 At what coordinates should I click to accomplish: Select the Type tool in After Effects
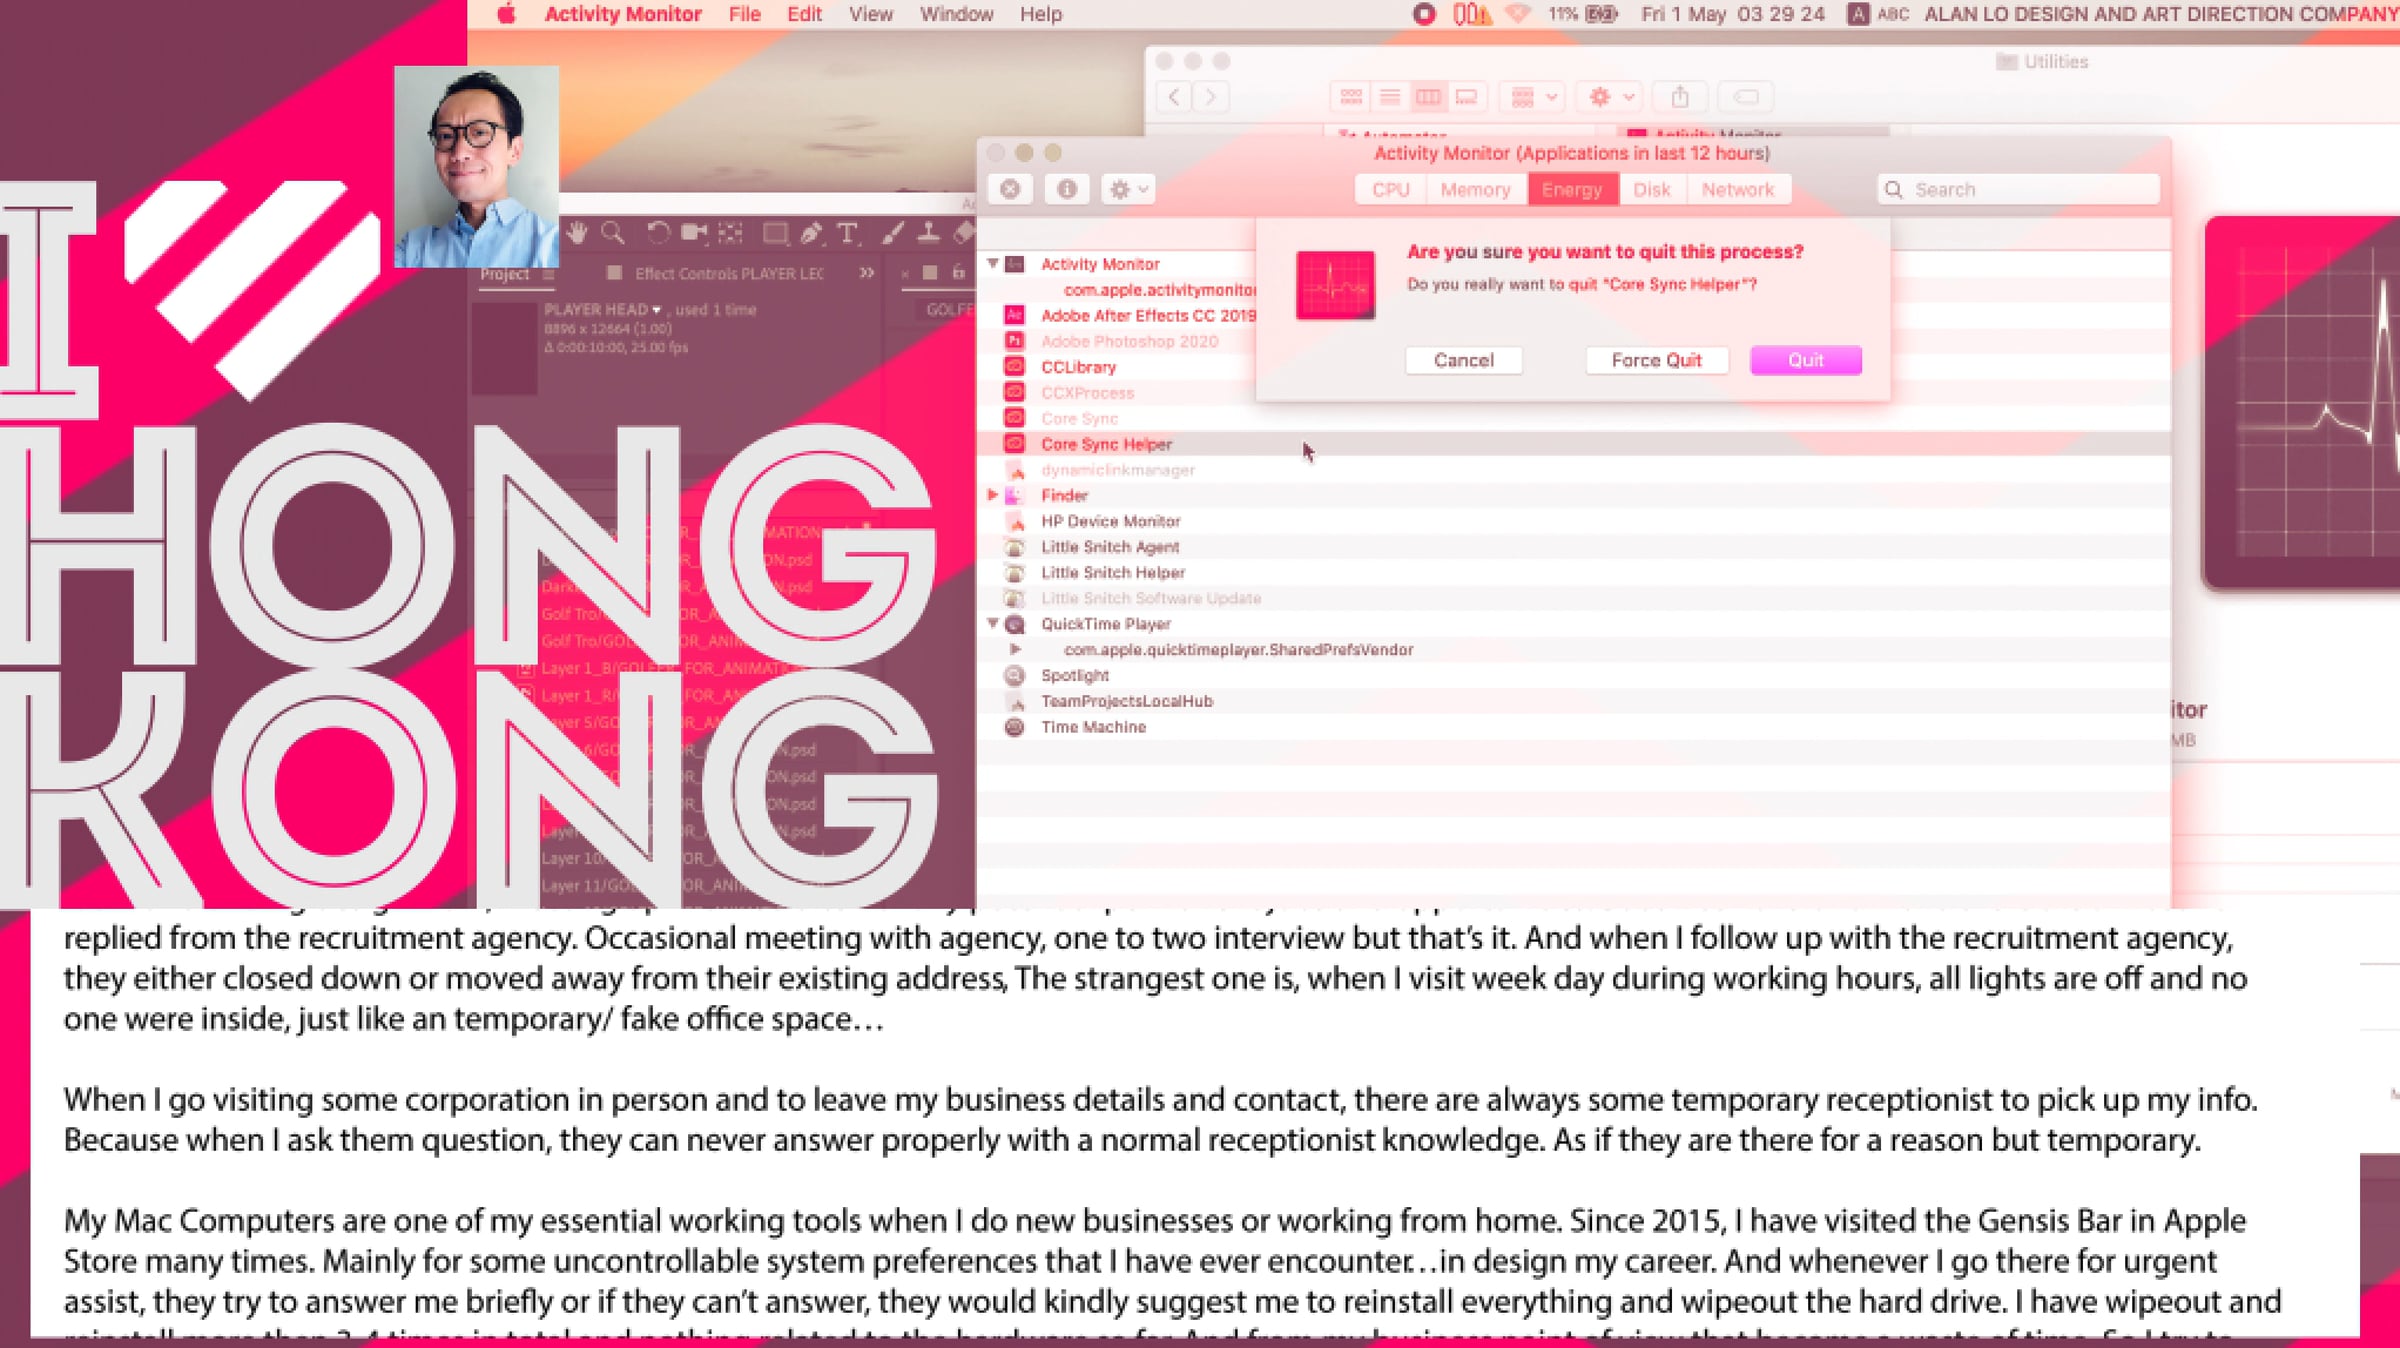(847, 233)
